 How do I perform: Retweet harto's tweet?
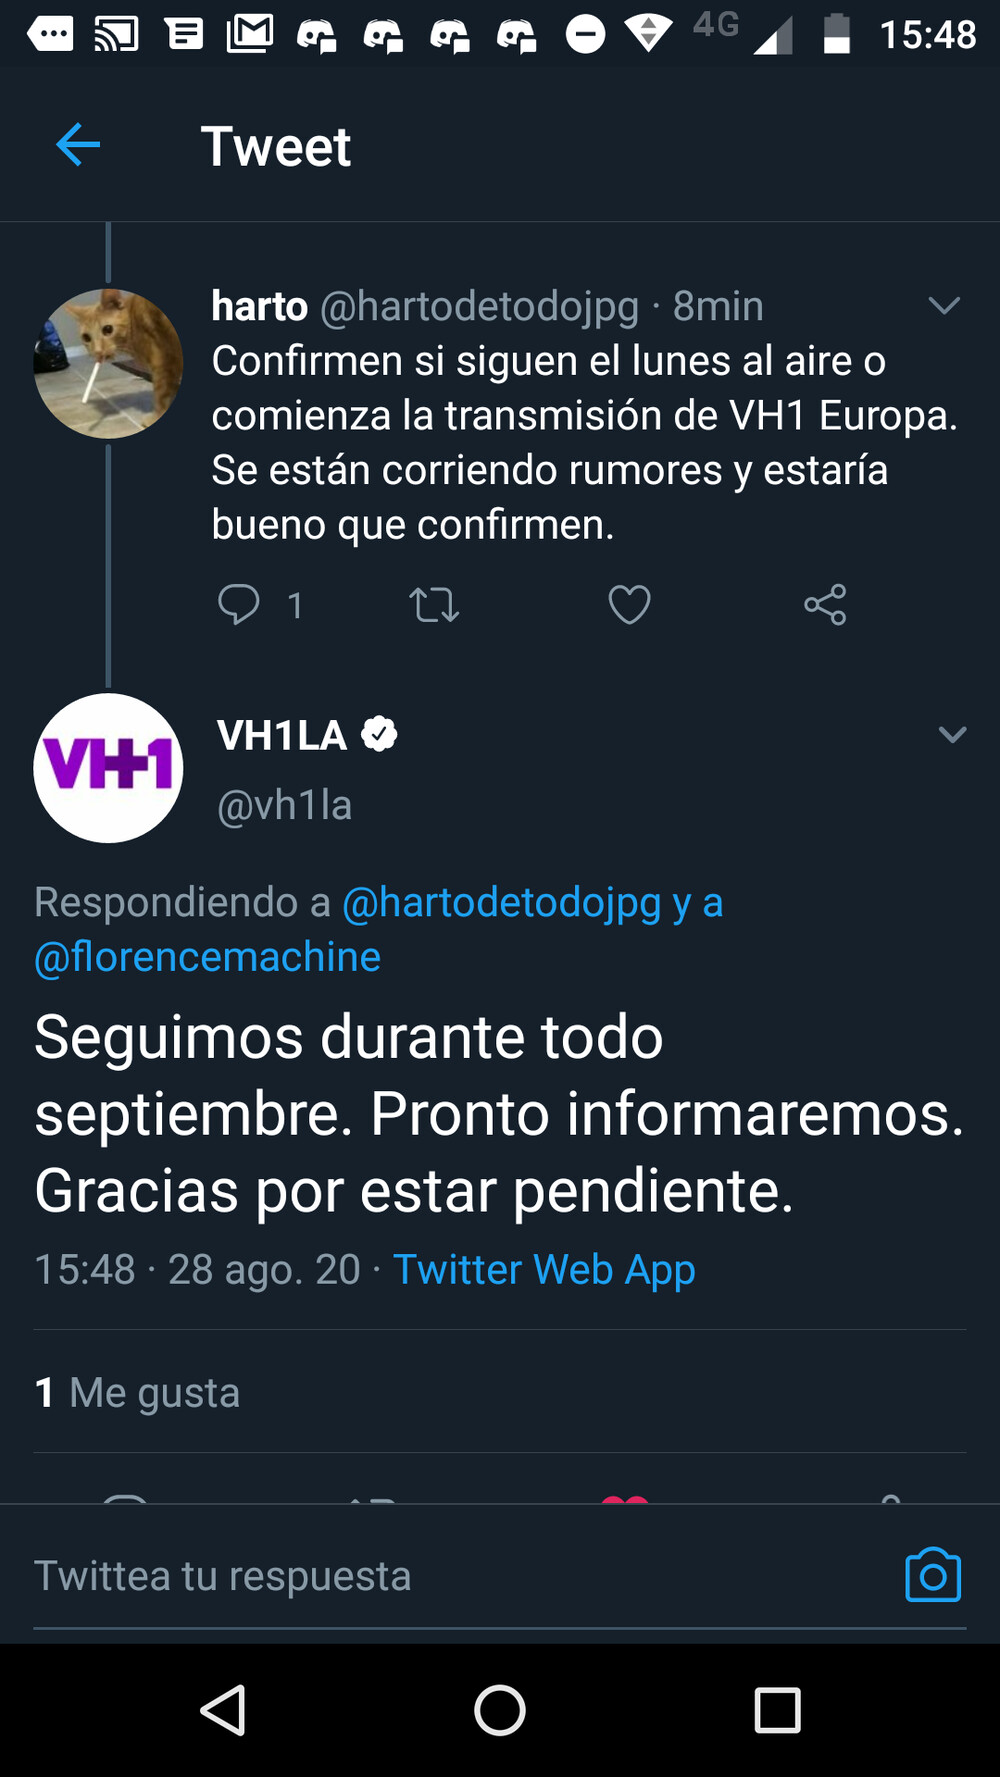[434, 605]
